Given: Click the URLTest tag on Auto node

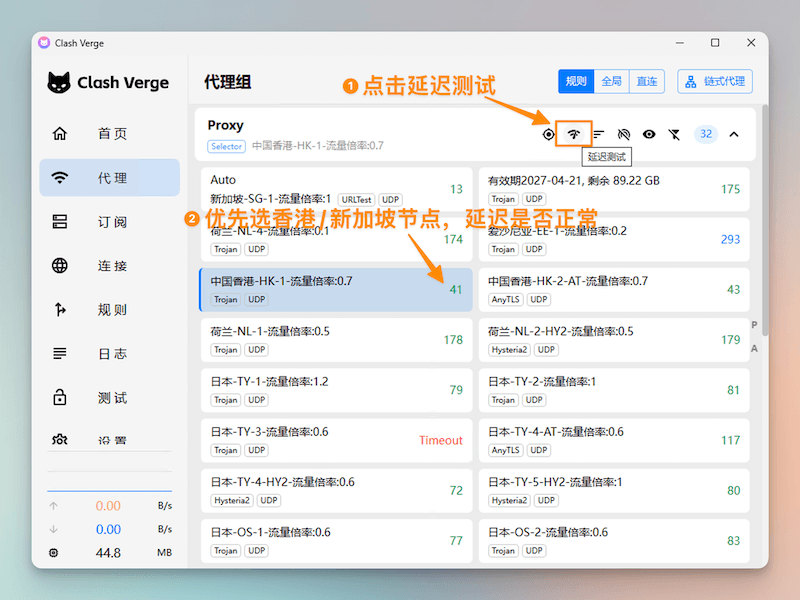Looking at the screenshot, I should [x=356, y=199].
